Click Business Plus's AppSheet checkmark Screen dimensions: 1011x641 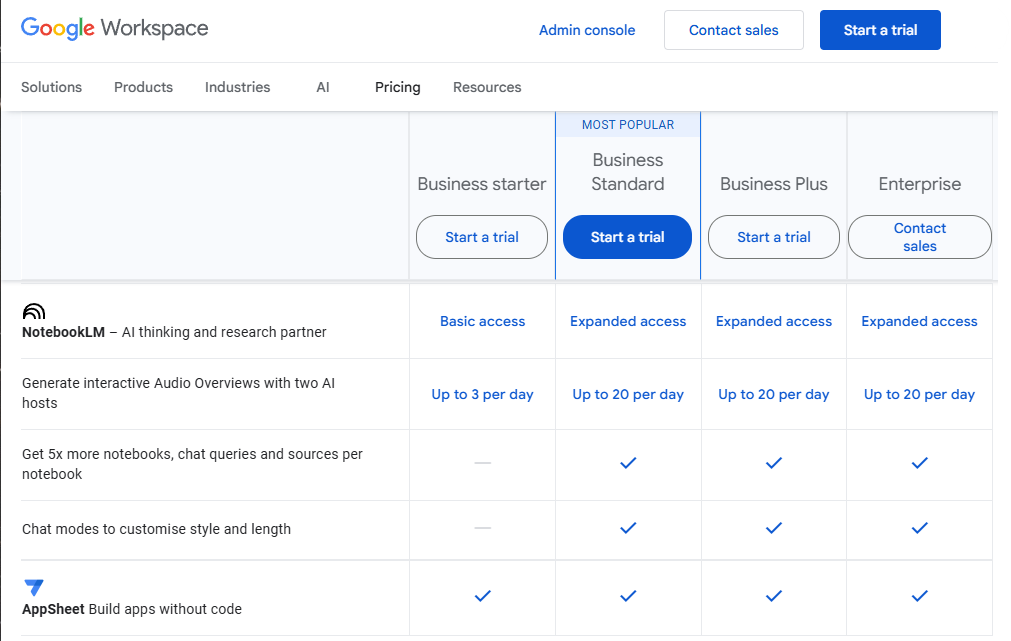point(773,596)
